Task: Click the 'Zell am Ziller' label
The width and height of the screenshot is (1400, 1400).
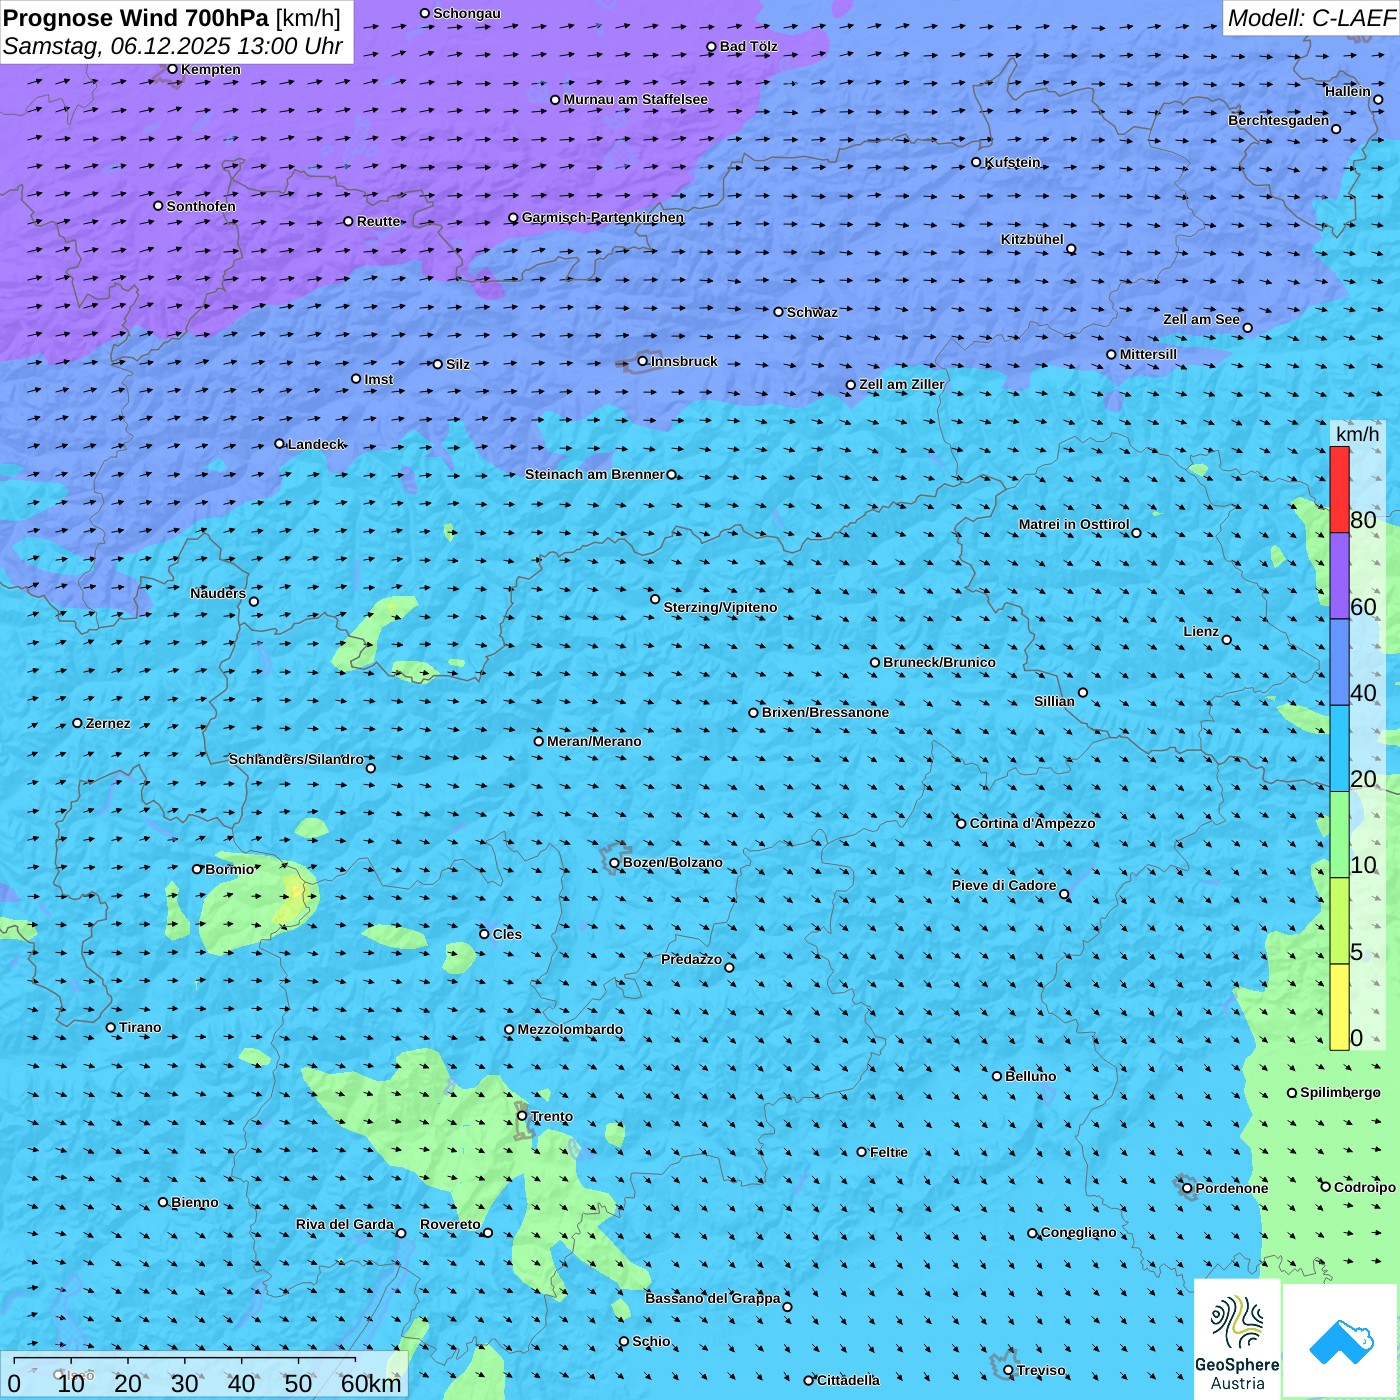Action: coord(902,384)
